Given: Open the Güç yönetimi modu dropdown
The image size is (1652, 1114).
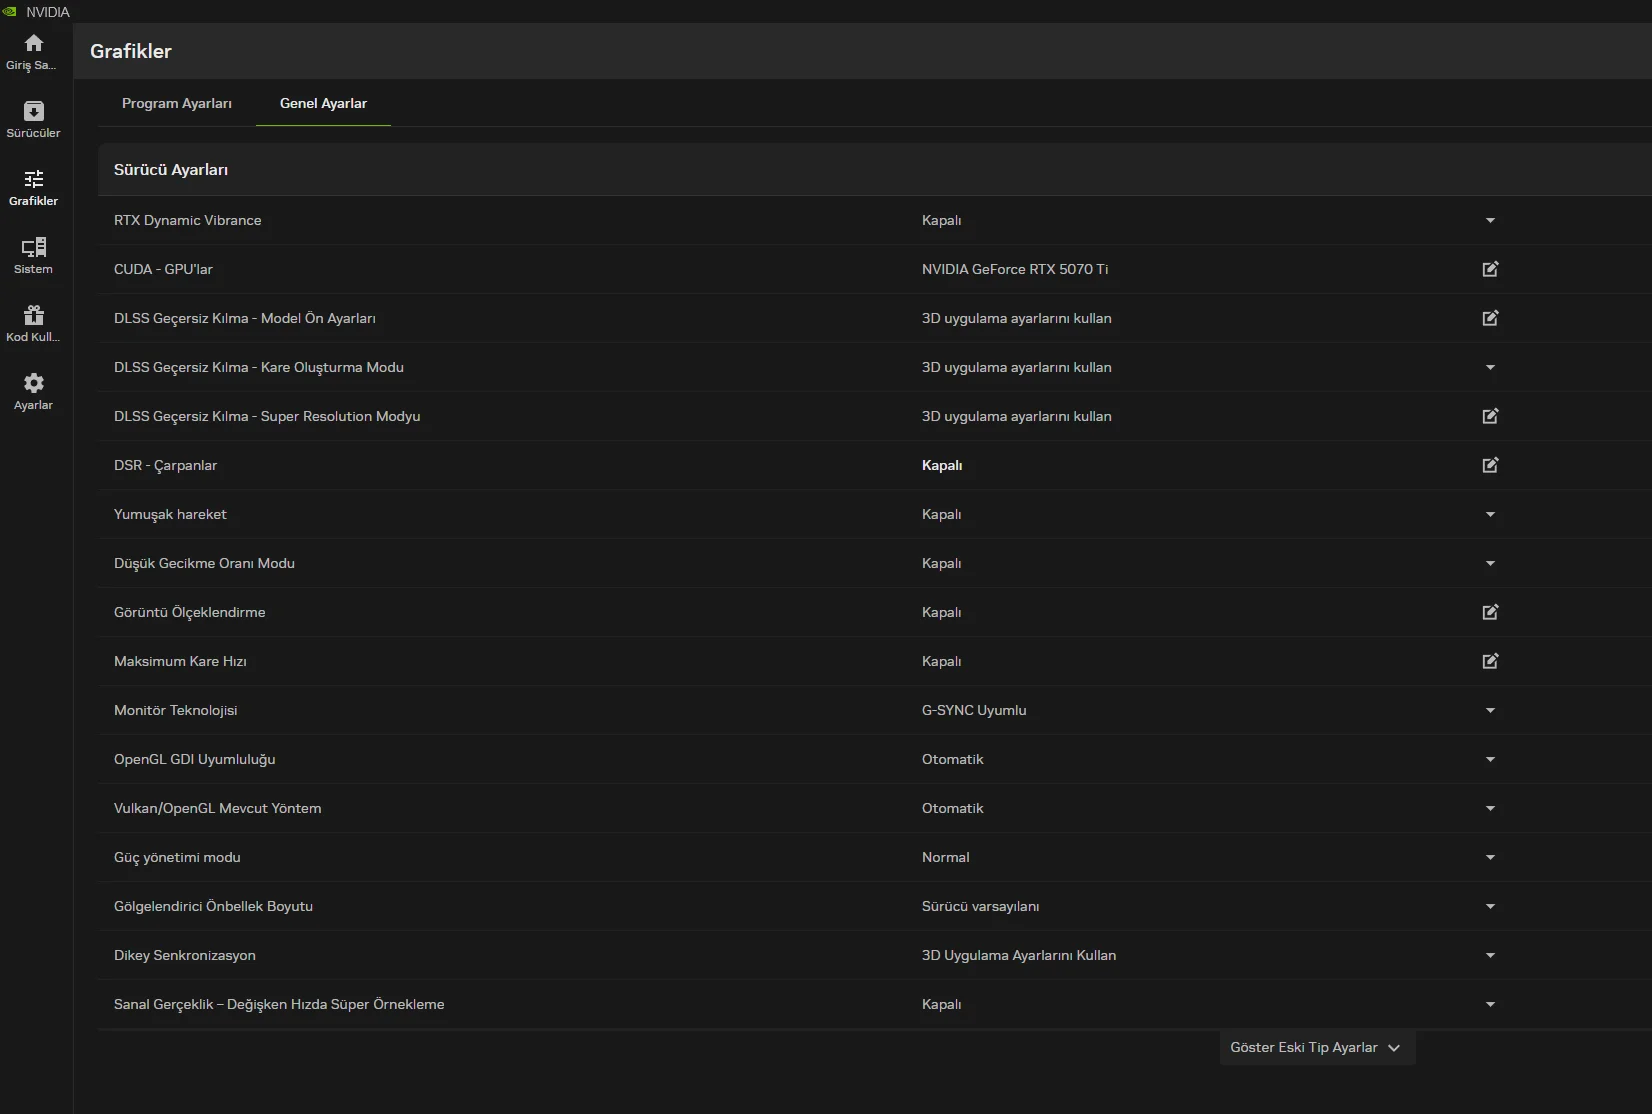Looking at the screenshot, I should pos(1490,857).
